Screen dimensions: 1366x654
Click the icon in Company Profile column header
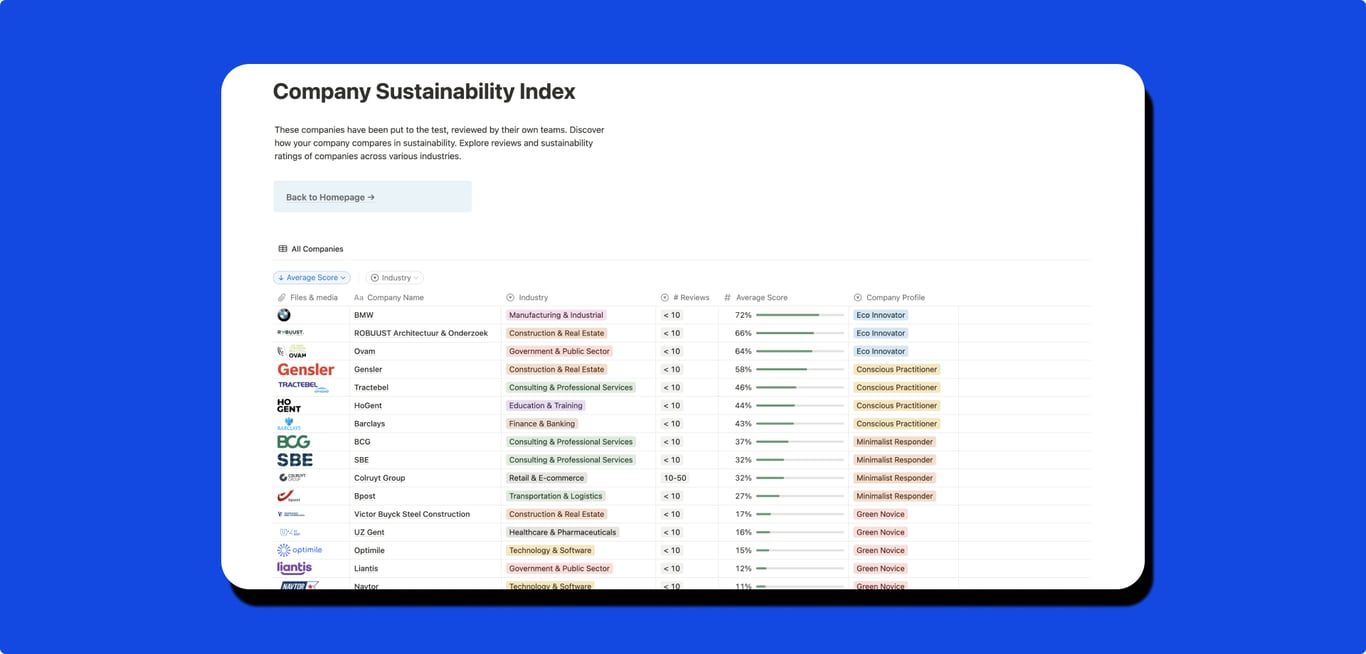point(858,298)
